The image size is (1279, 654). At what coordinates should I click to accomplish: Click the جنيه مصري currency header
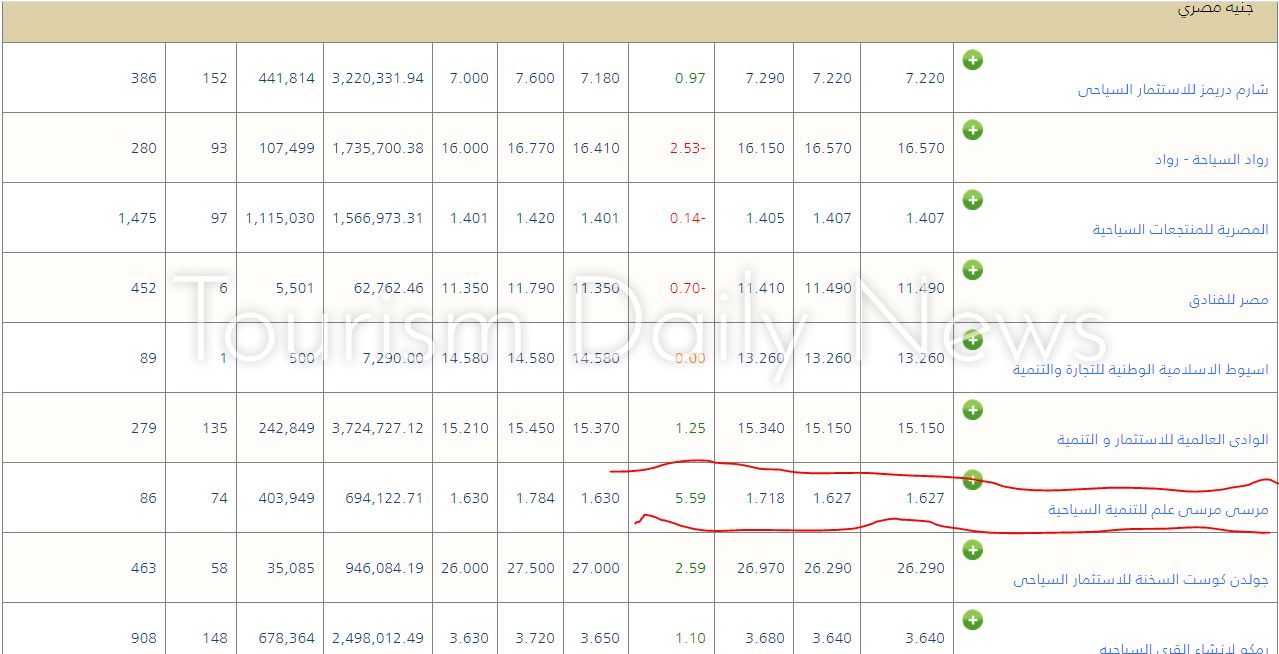(x=1222, y=9)
